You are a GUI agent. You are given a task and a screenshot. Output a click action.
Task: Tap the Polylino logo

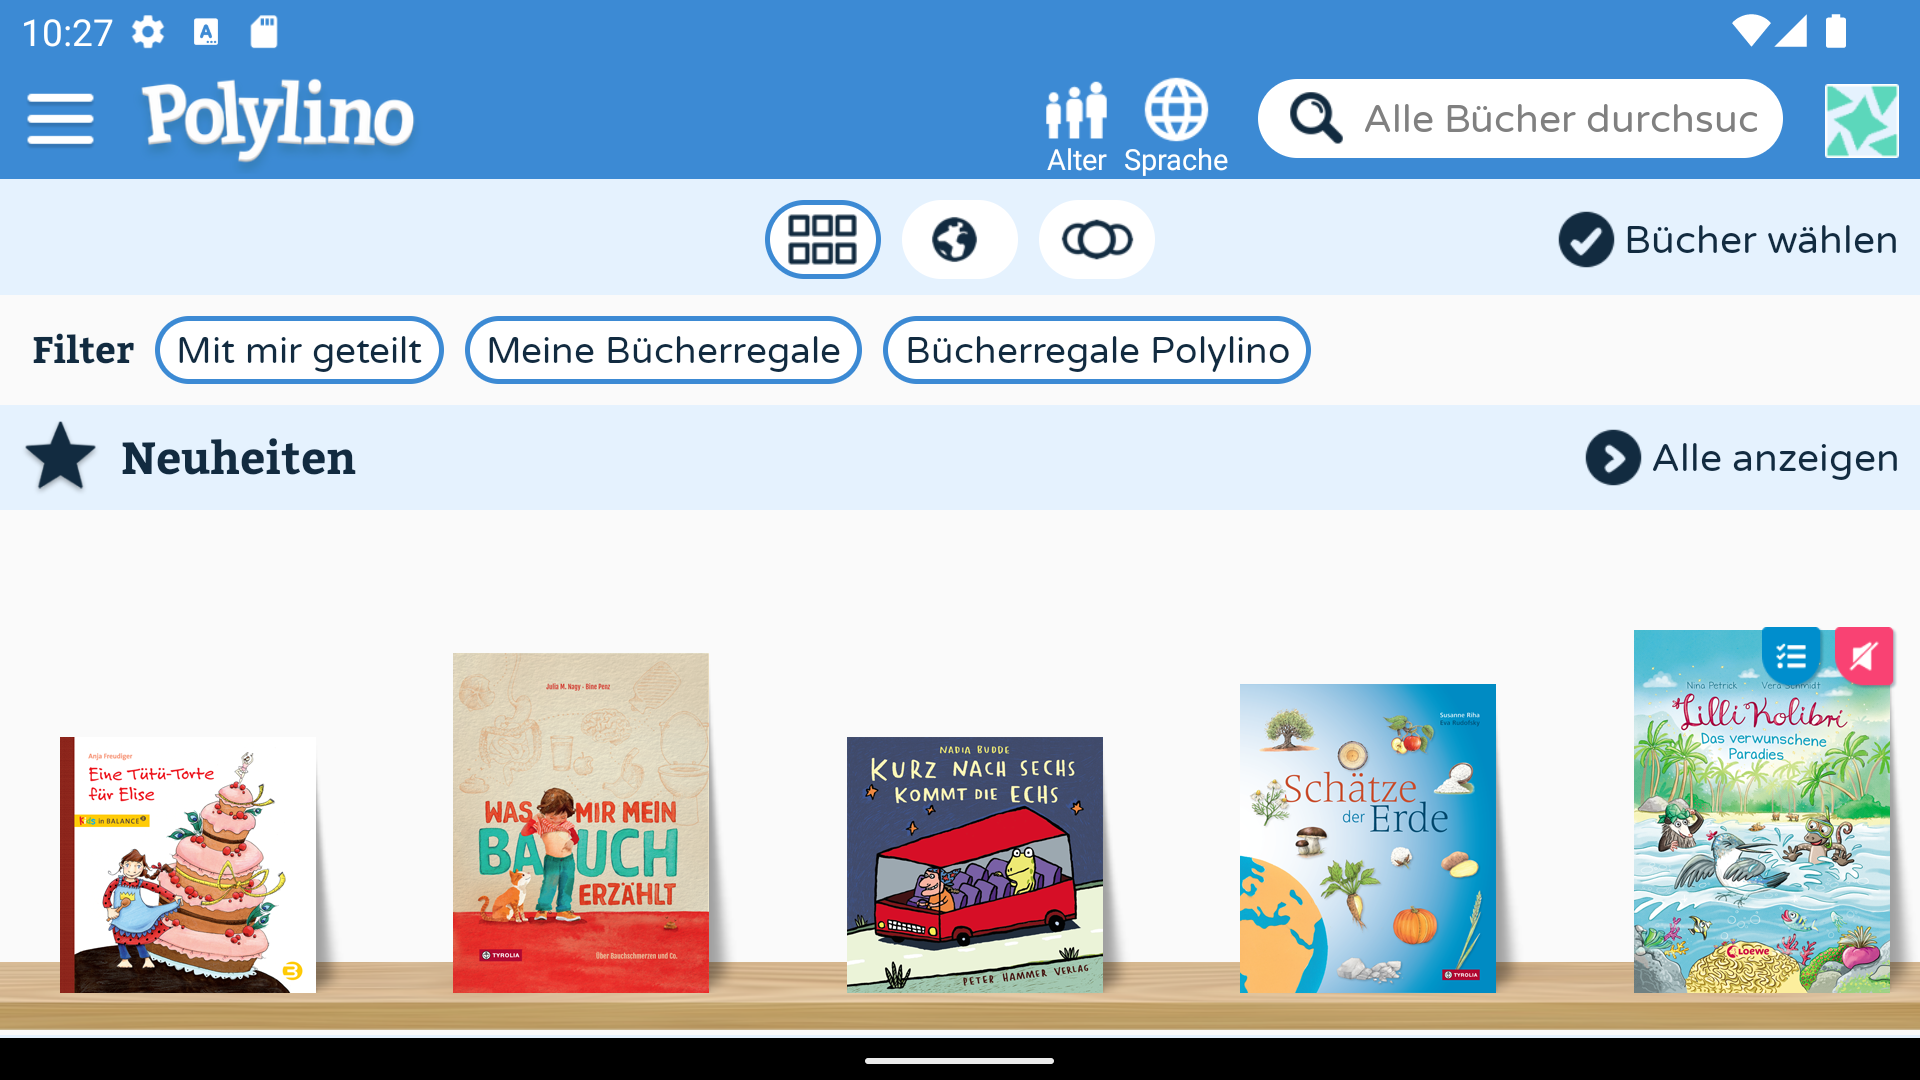coord(277,119)
